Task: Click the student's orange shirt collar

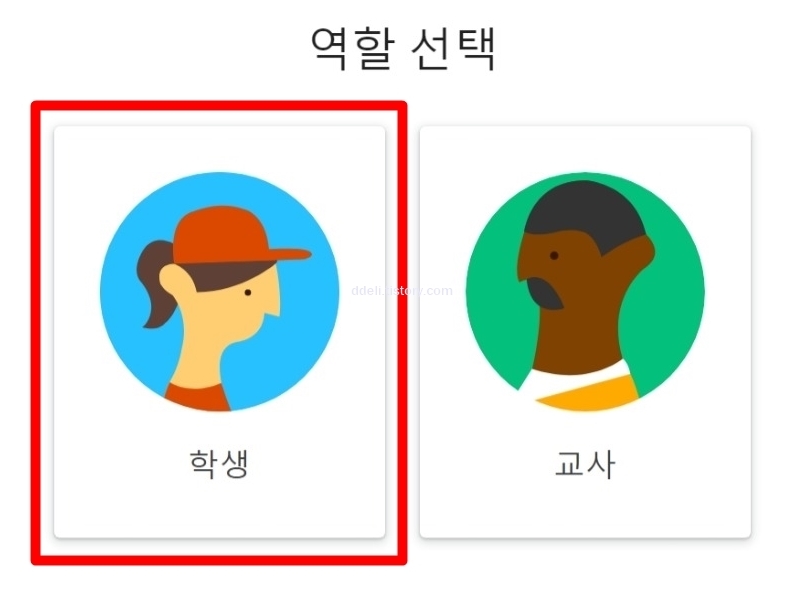Action: 197,396
